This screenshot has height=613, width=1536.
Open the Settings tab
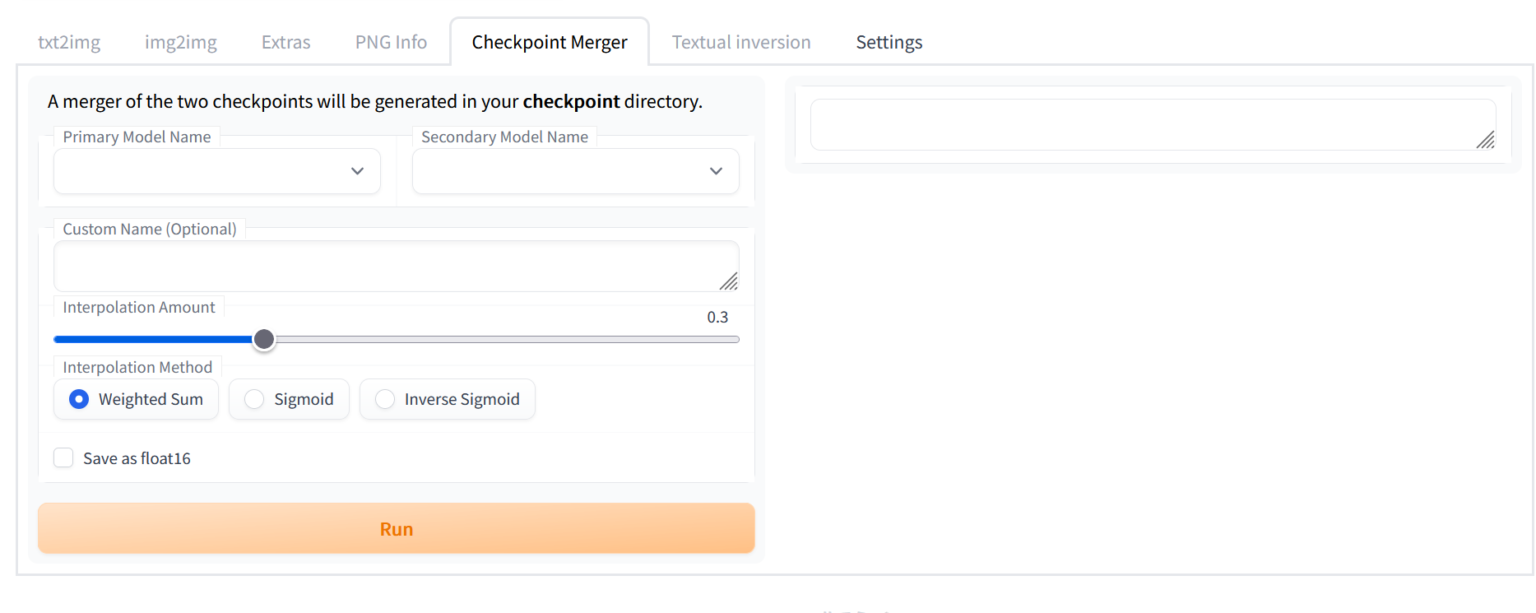(889, 42)
